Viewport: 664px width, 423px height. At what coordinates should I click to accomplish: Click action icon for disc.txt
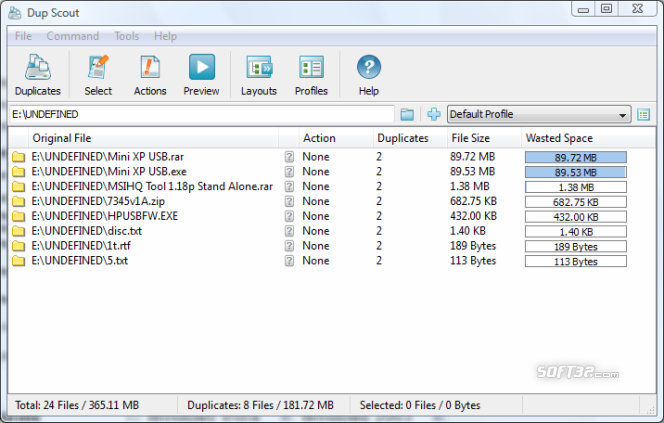pyautogui.click(x=289, y=231)
